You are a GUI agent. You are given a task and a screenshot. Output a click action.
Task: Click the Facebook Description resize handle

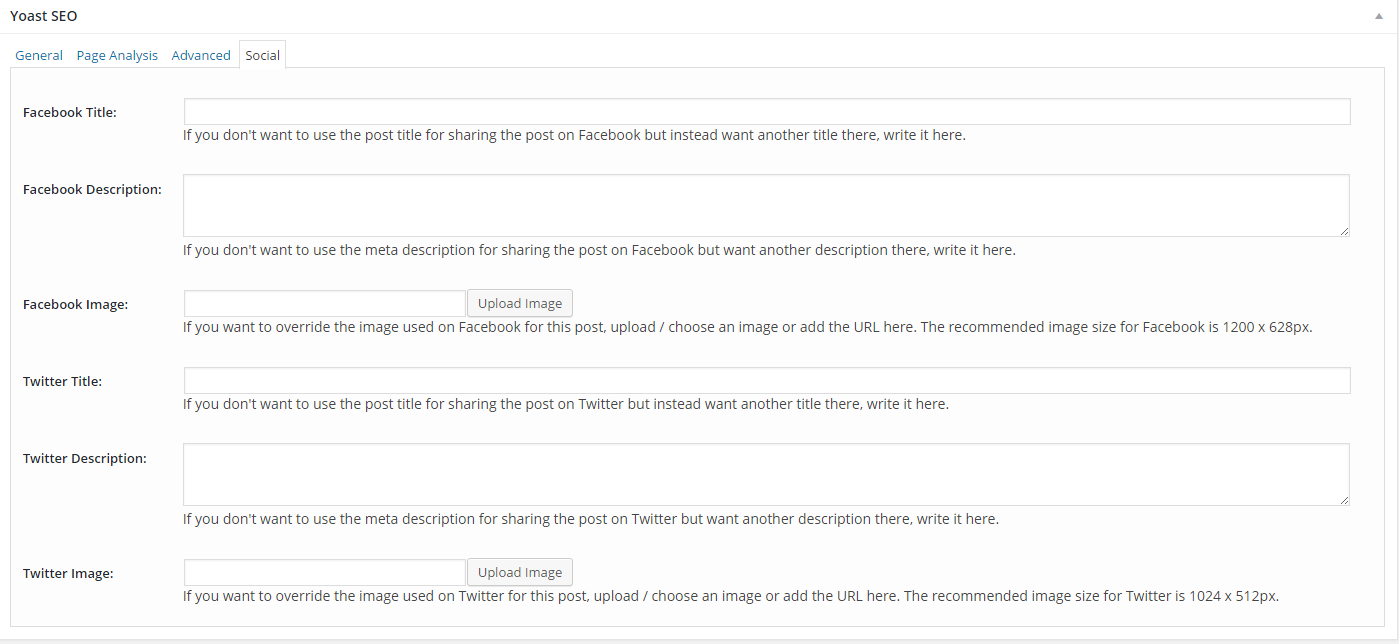point(1344,232)
